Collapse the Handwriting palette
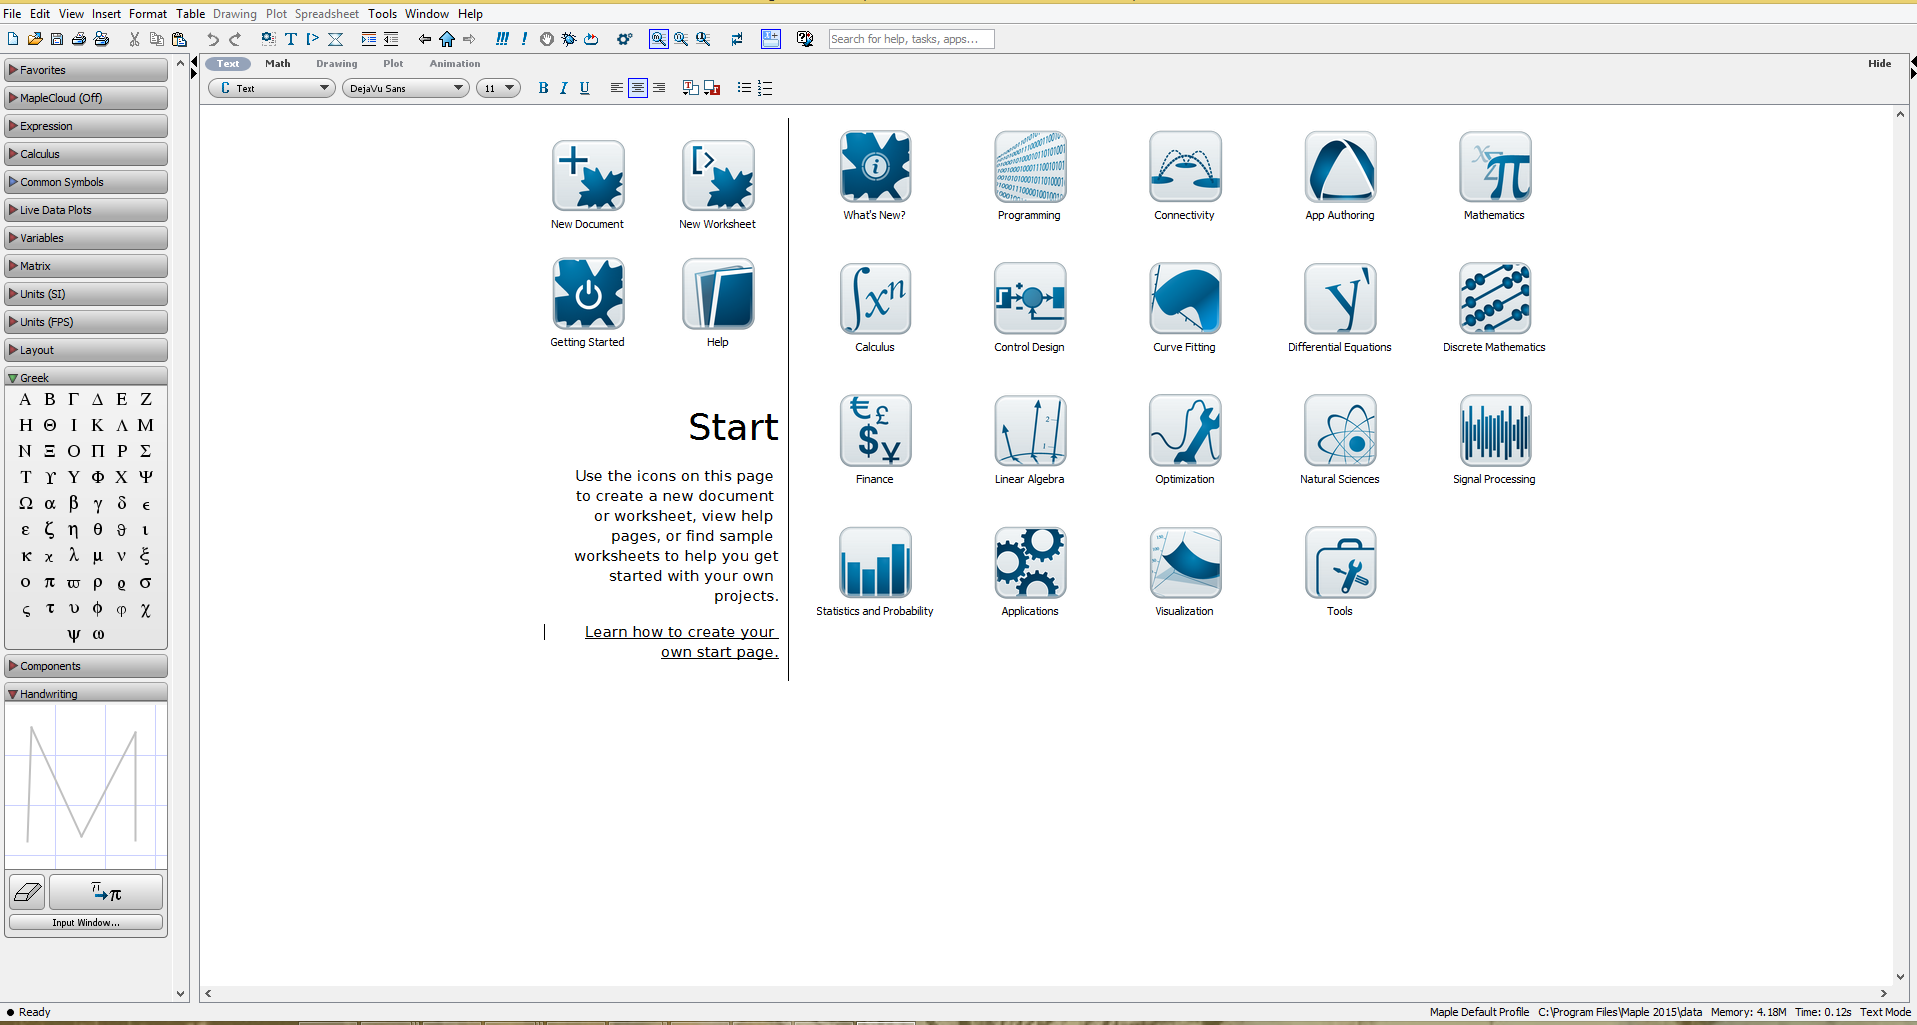 click(x=86, y=693)
